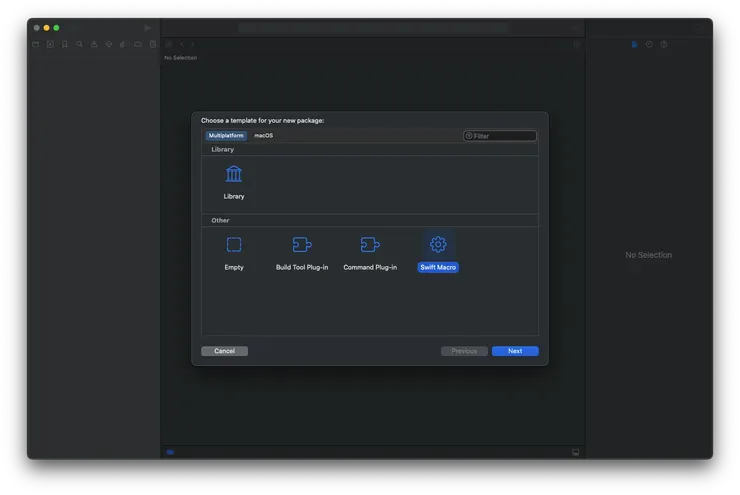Click "Choose a template for your new package:"
Screen dimensions: 740x495
pyautogui.click(x=262, y=120)
